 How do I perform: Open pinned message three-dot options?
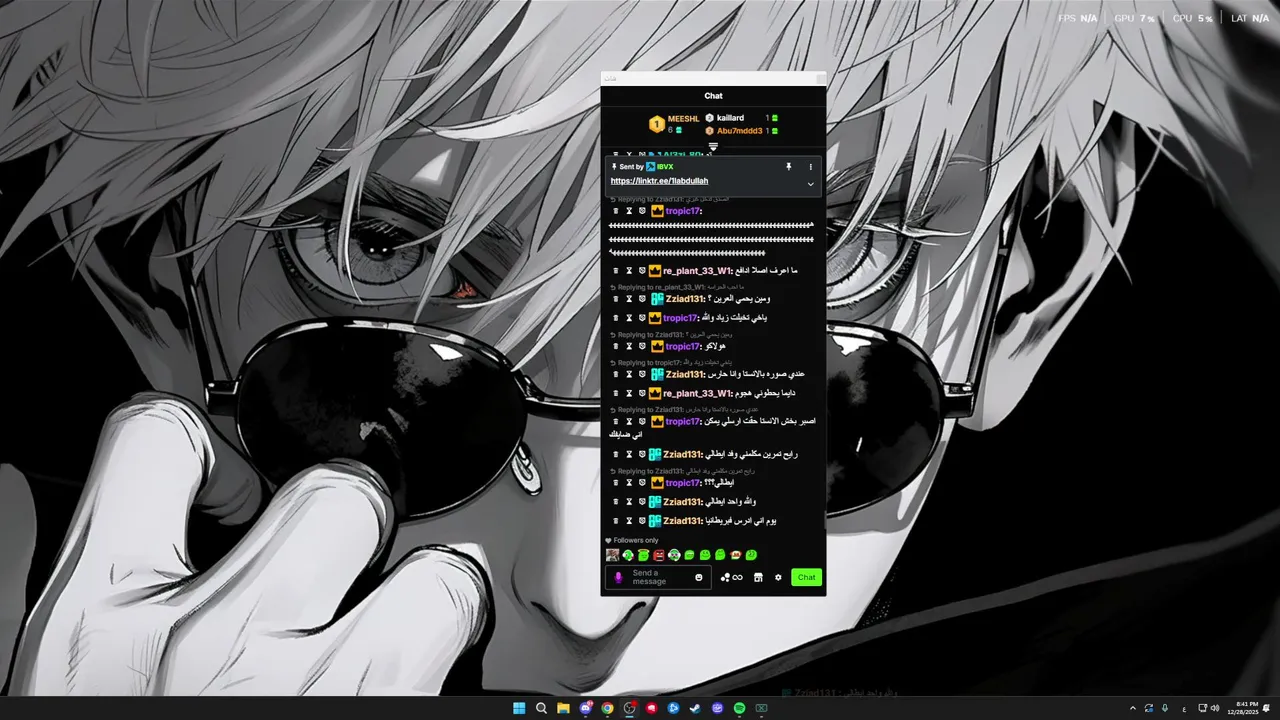(x=811, y=167)
